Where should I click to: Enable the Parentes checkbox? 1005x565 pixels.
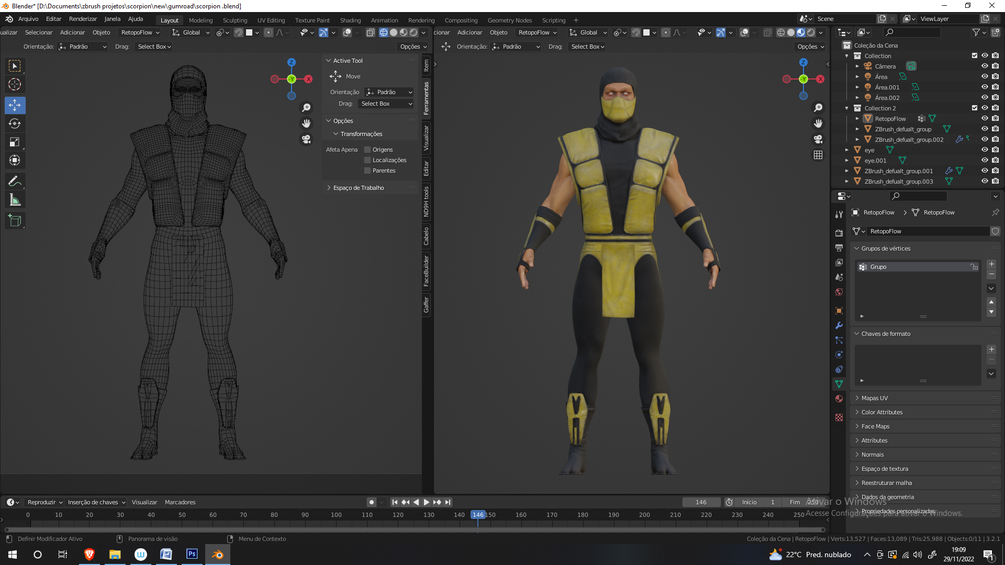367,171
